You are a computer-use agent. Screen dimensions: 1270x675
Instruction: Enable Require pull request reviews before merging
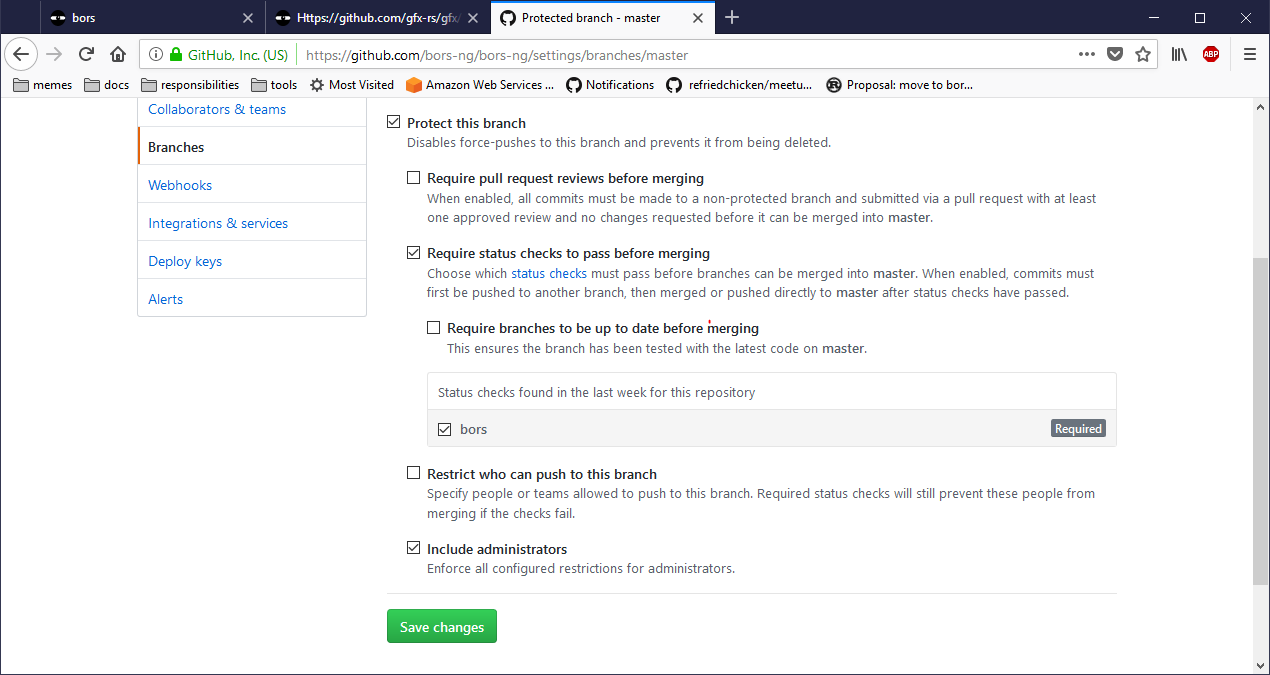pos(413,178)
